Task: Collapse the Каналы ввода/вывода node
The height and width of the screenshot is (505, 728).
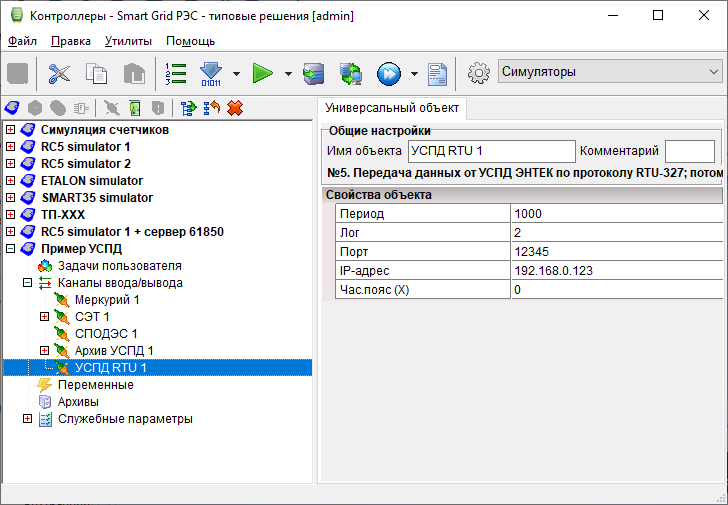Action: 27,283
